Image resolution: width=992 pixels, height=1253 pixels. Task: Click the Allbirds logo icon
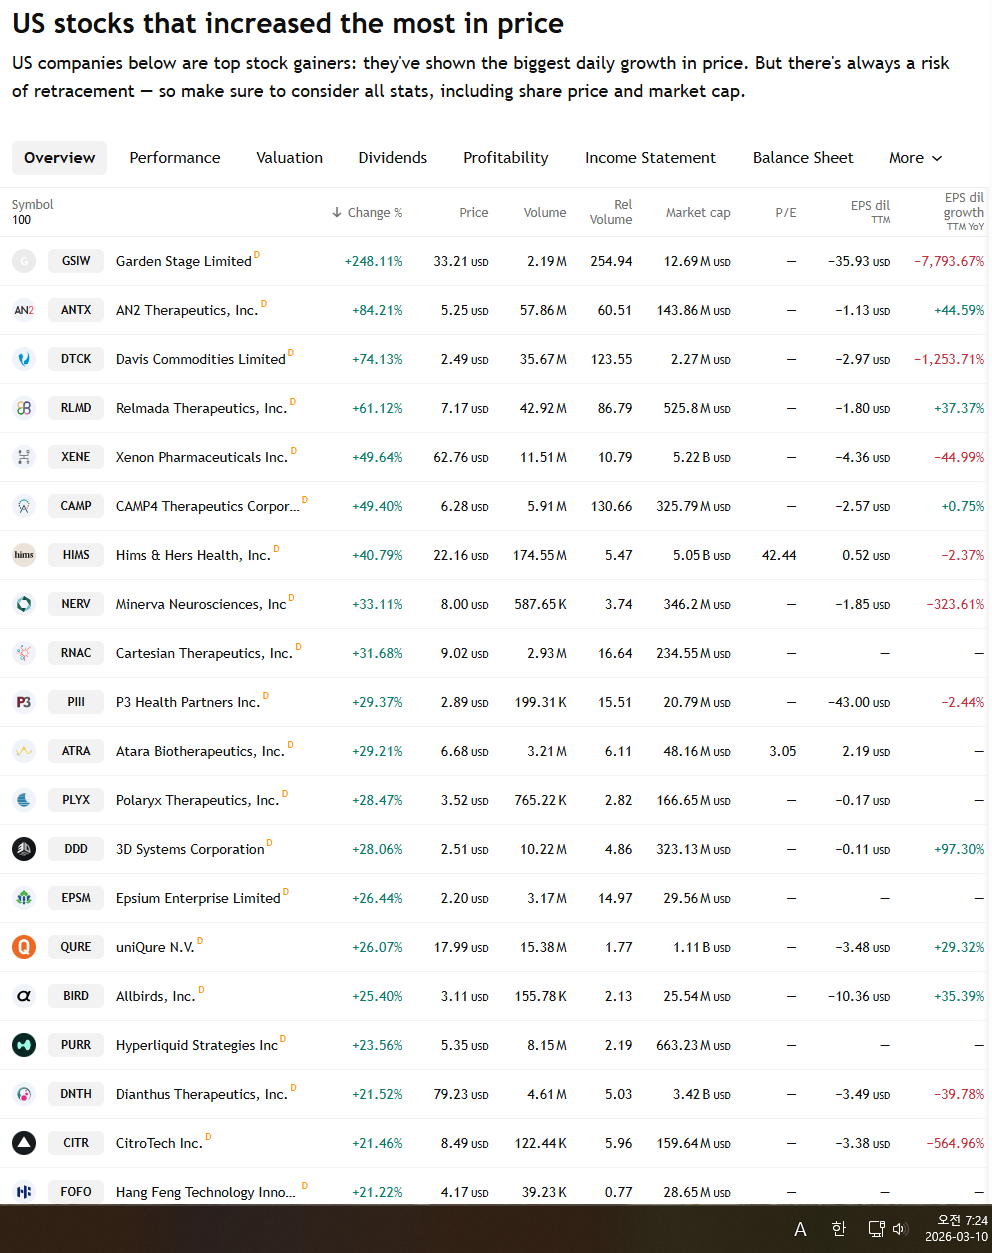(x=24, y=996)
